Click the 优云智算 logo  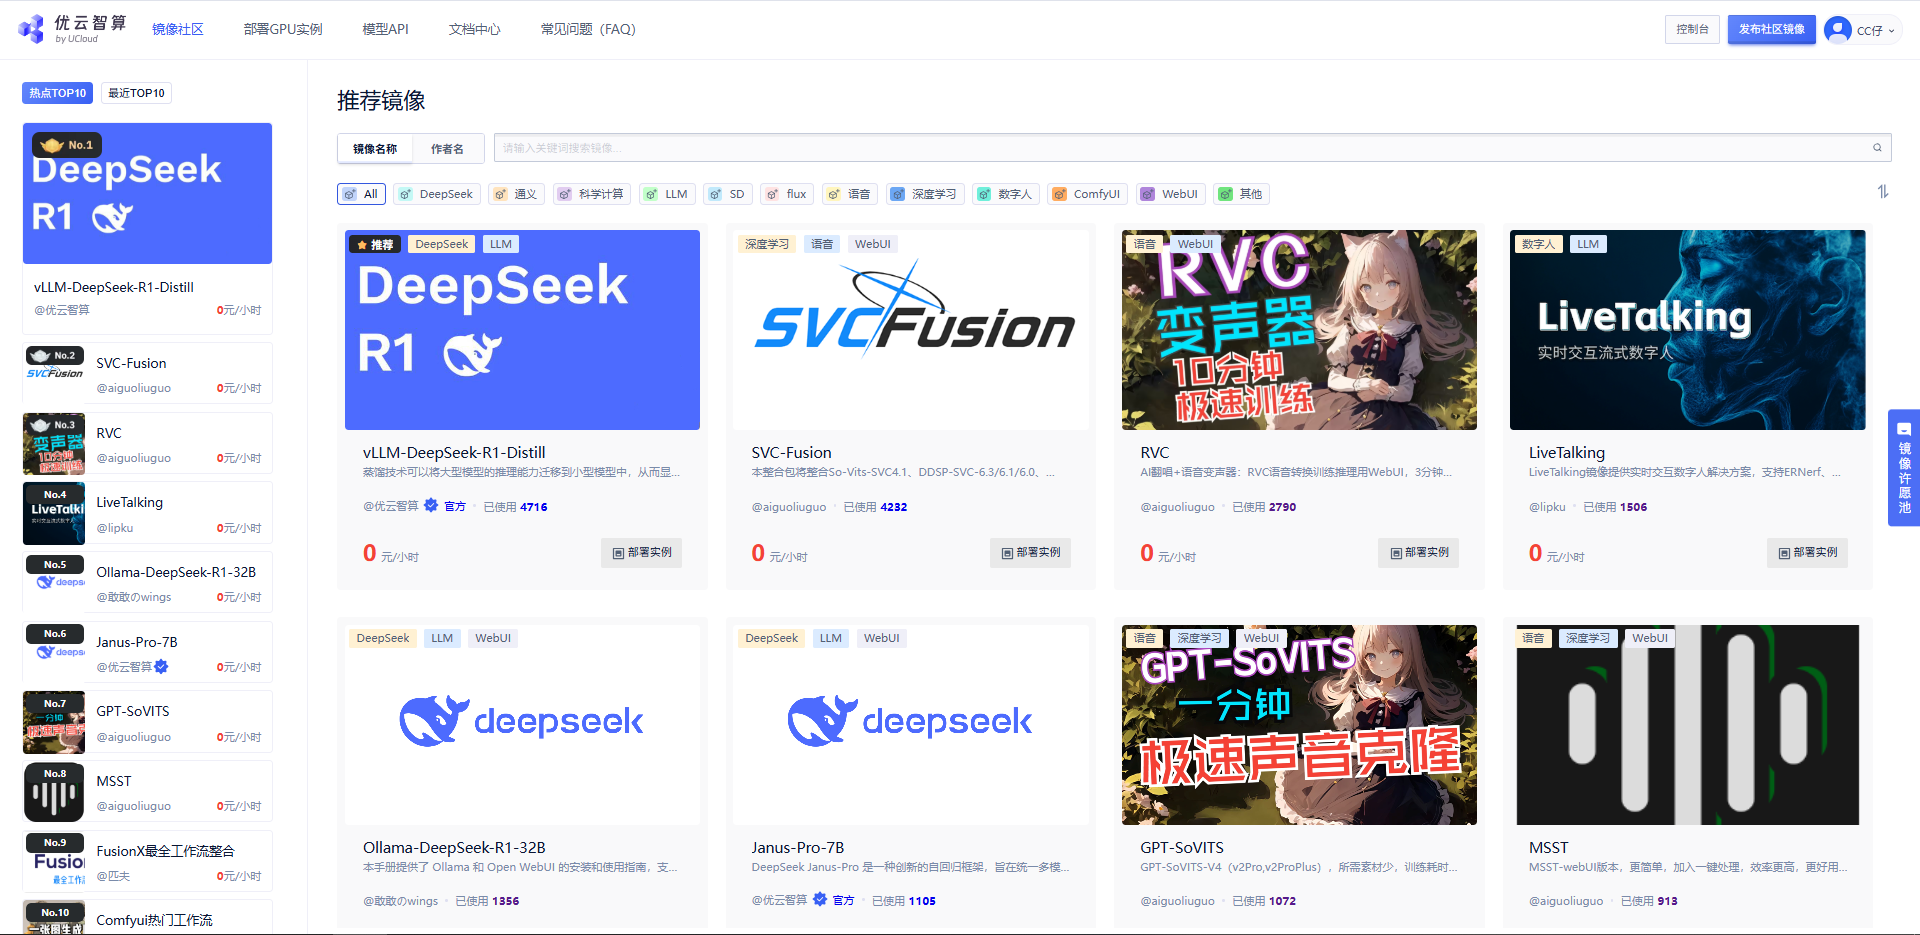72,29
